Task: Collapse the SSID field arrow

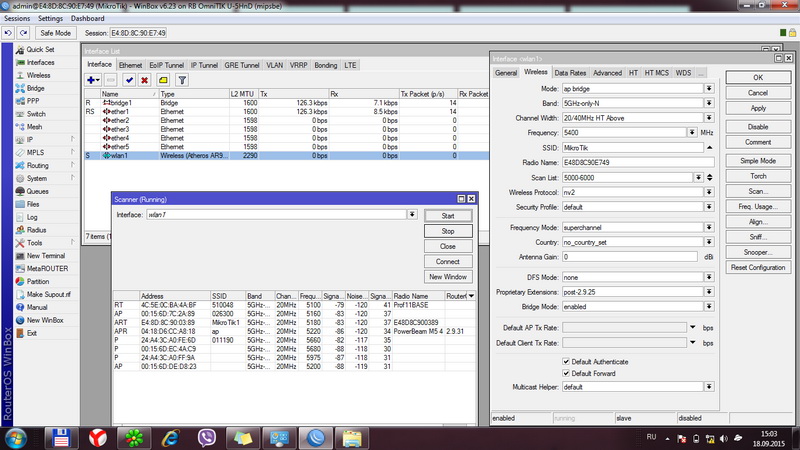Action: 709,147
